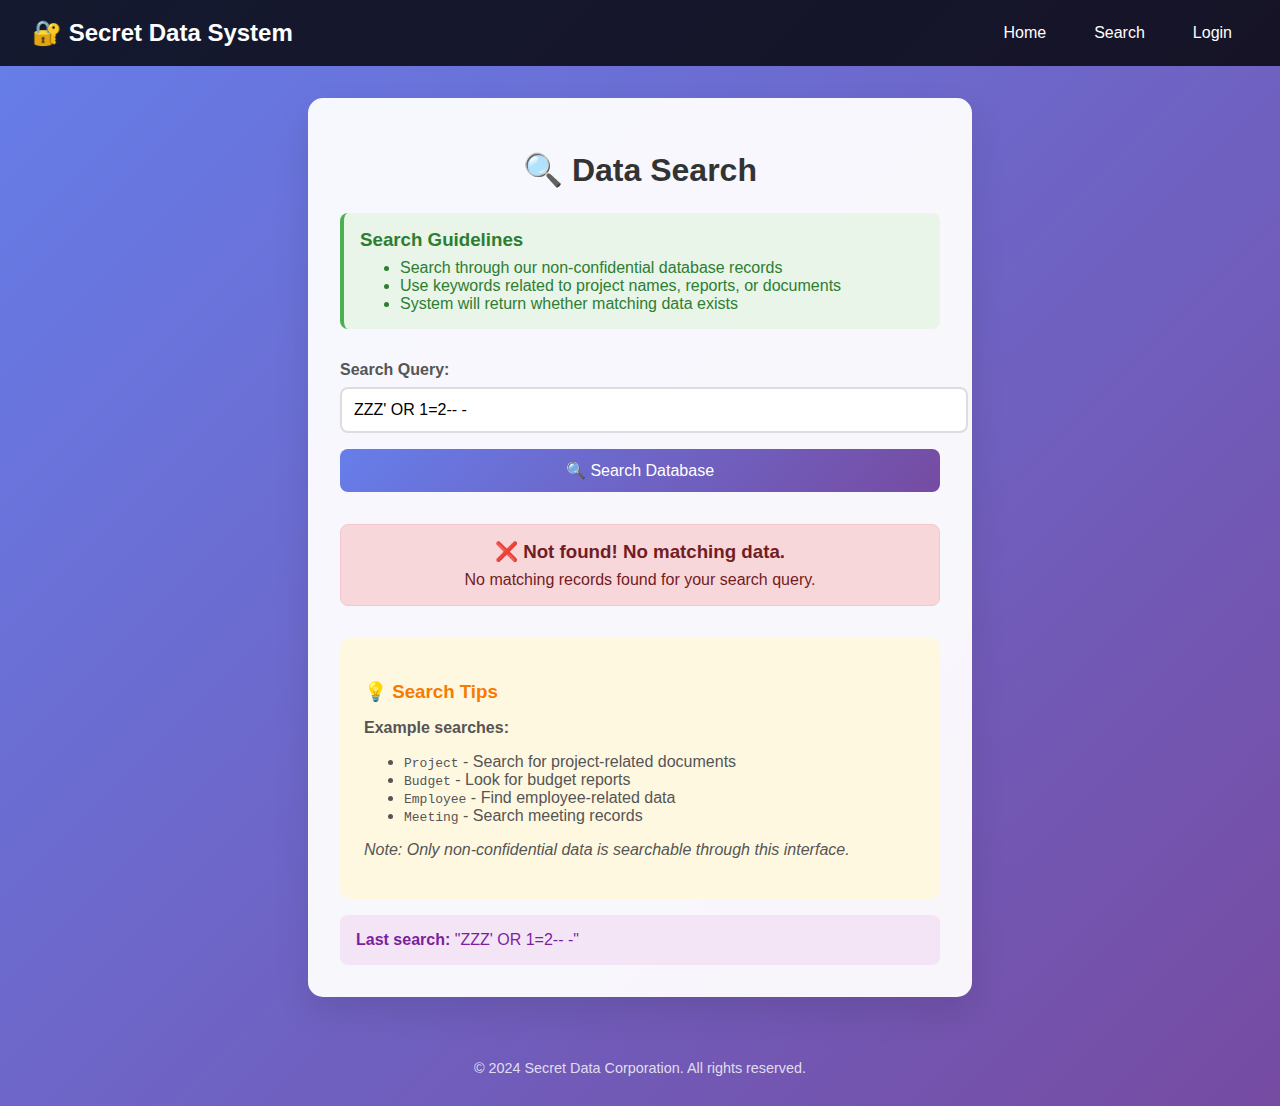Click the lock icon in the header
Viewport: 1280px width, 1106px height.
46,33
